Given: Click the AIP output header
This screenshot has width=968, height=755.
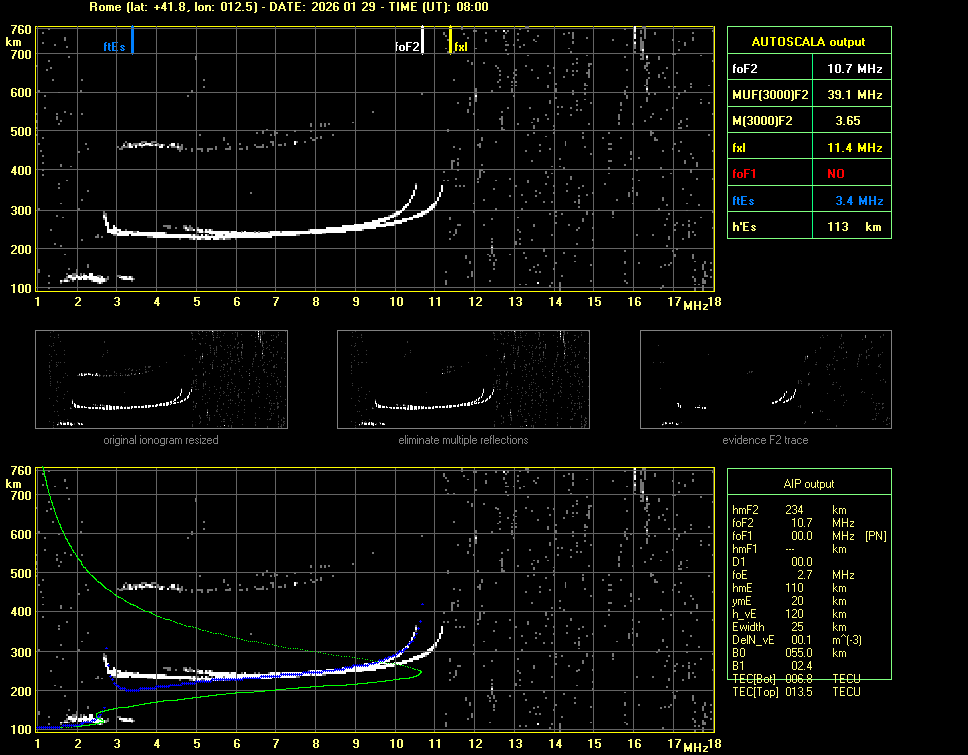Looking at the screenshot, I should pos(808,484).
